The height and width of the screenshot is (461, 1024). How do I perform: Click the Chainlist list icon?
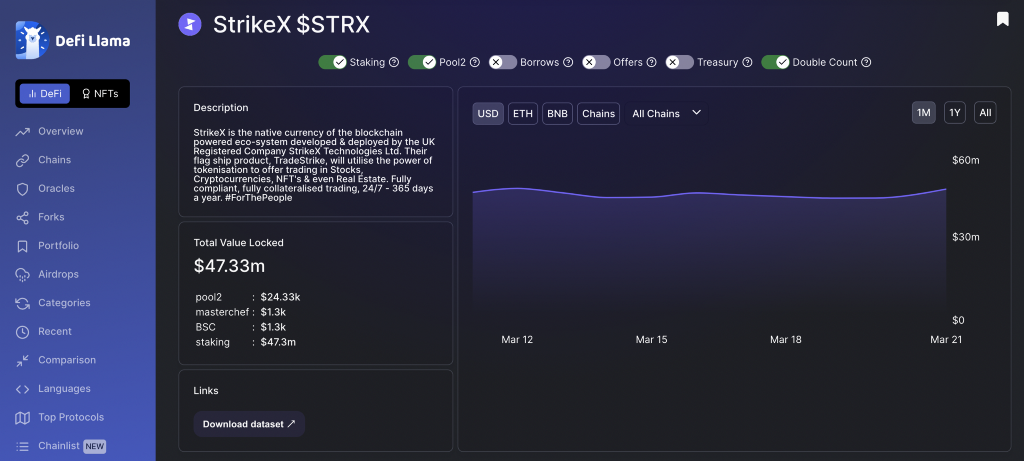coord(23,447)
